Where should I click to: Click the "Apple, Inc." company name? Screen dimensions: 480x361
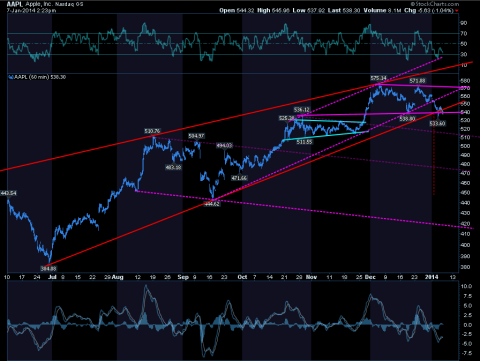(x=38, y=4)
